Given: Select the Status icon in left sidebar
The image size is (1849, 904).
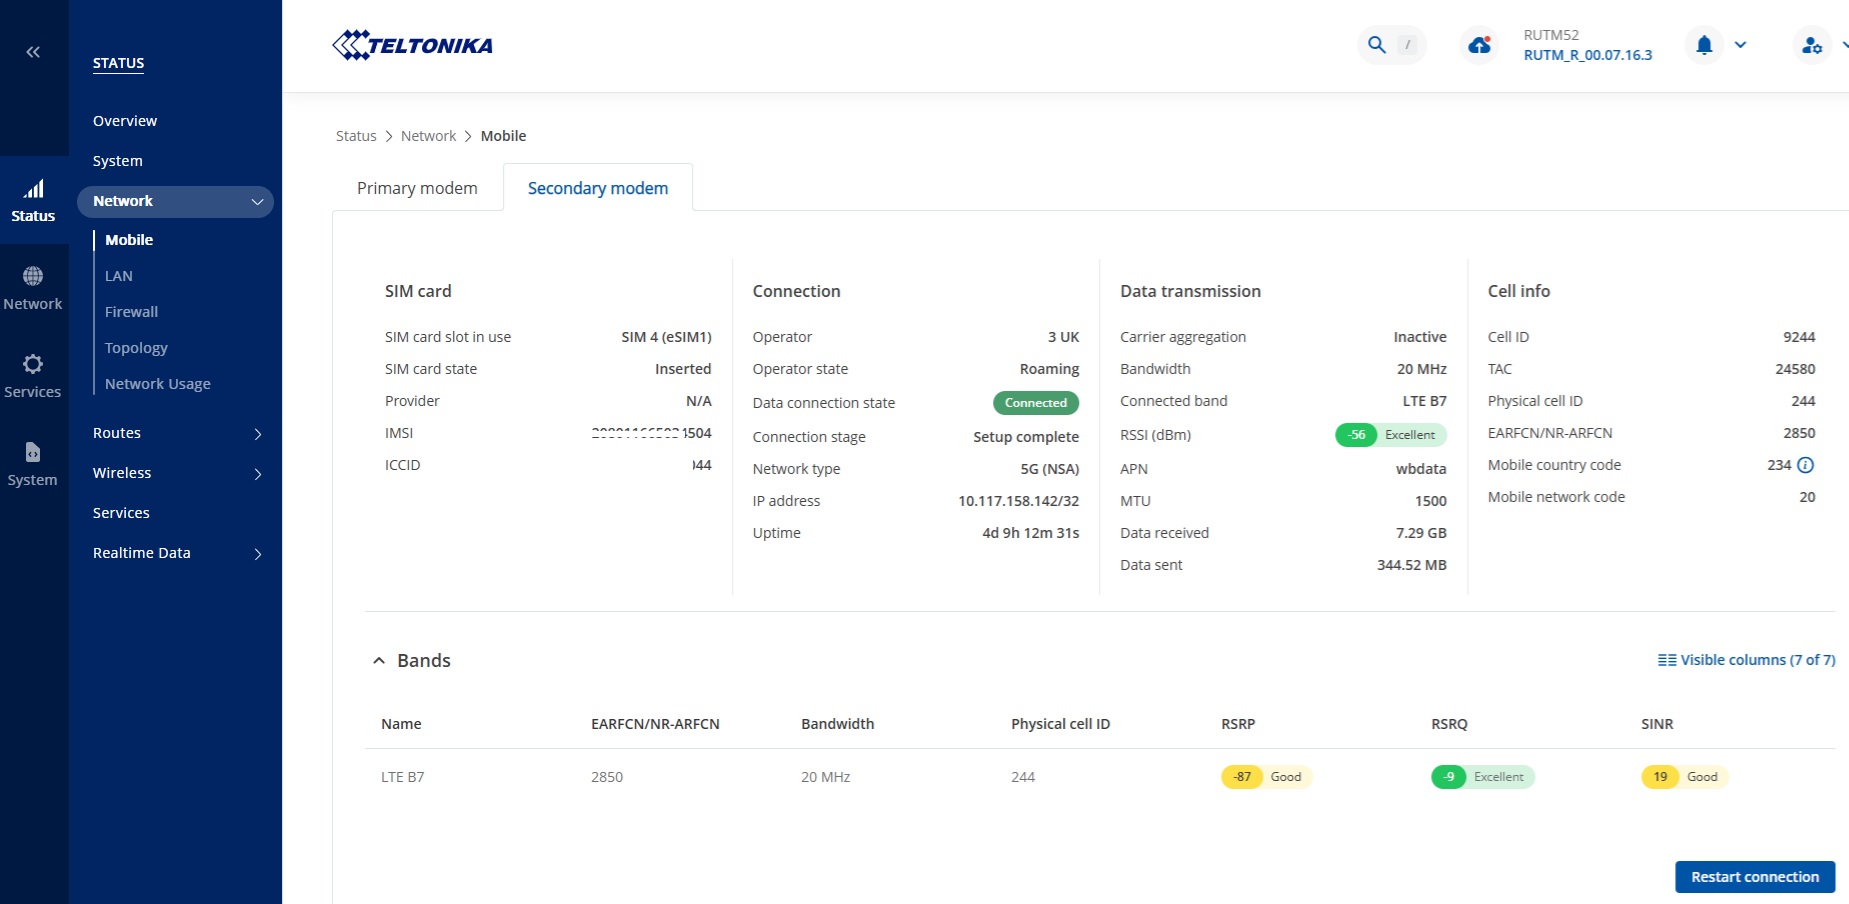Looking at the screenshot, I should 33,199.
